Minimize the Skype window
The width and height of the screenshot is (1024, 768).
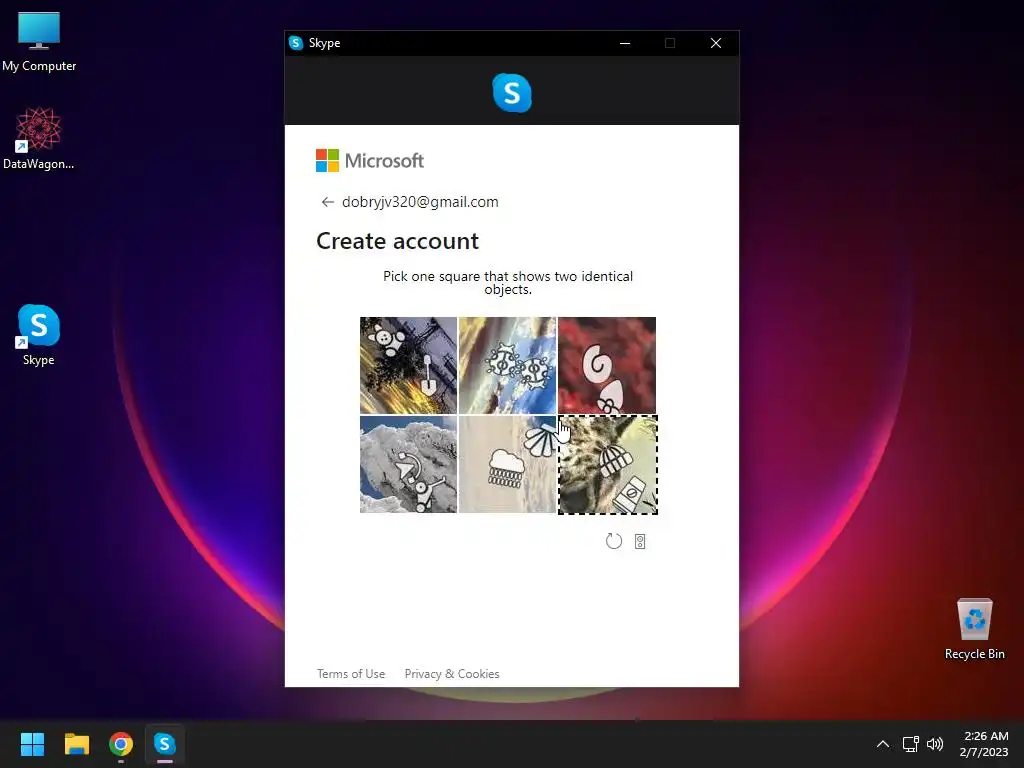[x=625, y=43]
